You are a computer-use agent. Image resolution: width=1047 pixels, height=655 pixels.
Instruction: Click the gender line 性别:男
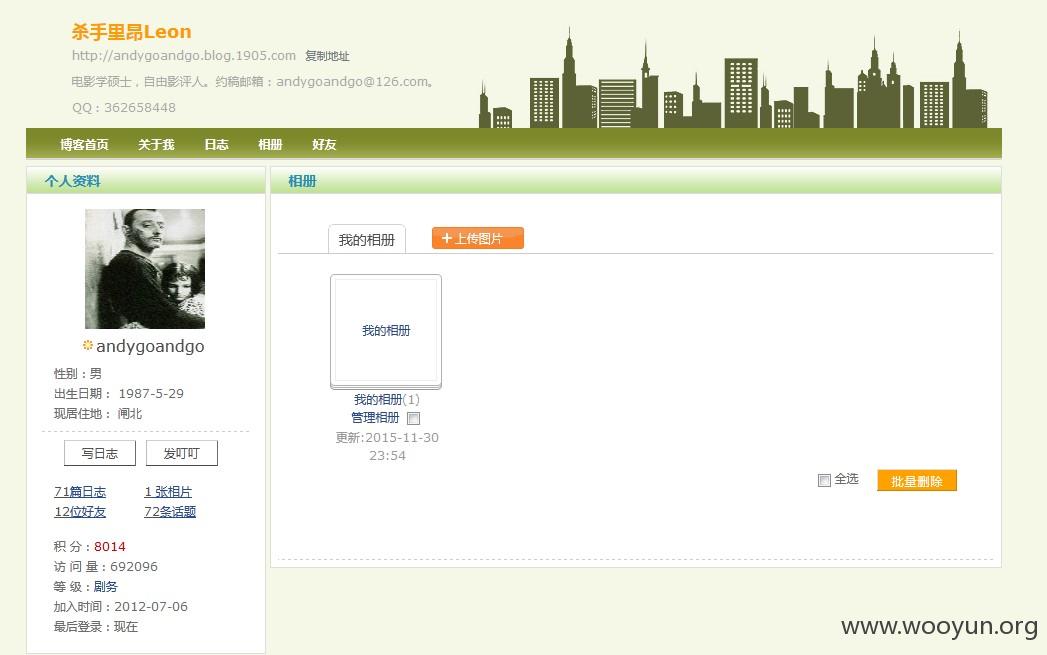click(78, 373)
